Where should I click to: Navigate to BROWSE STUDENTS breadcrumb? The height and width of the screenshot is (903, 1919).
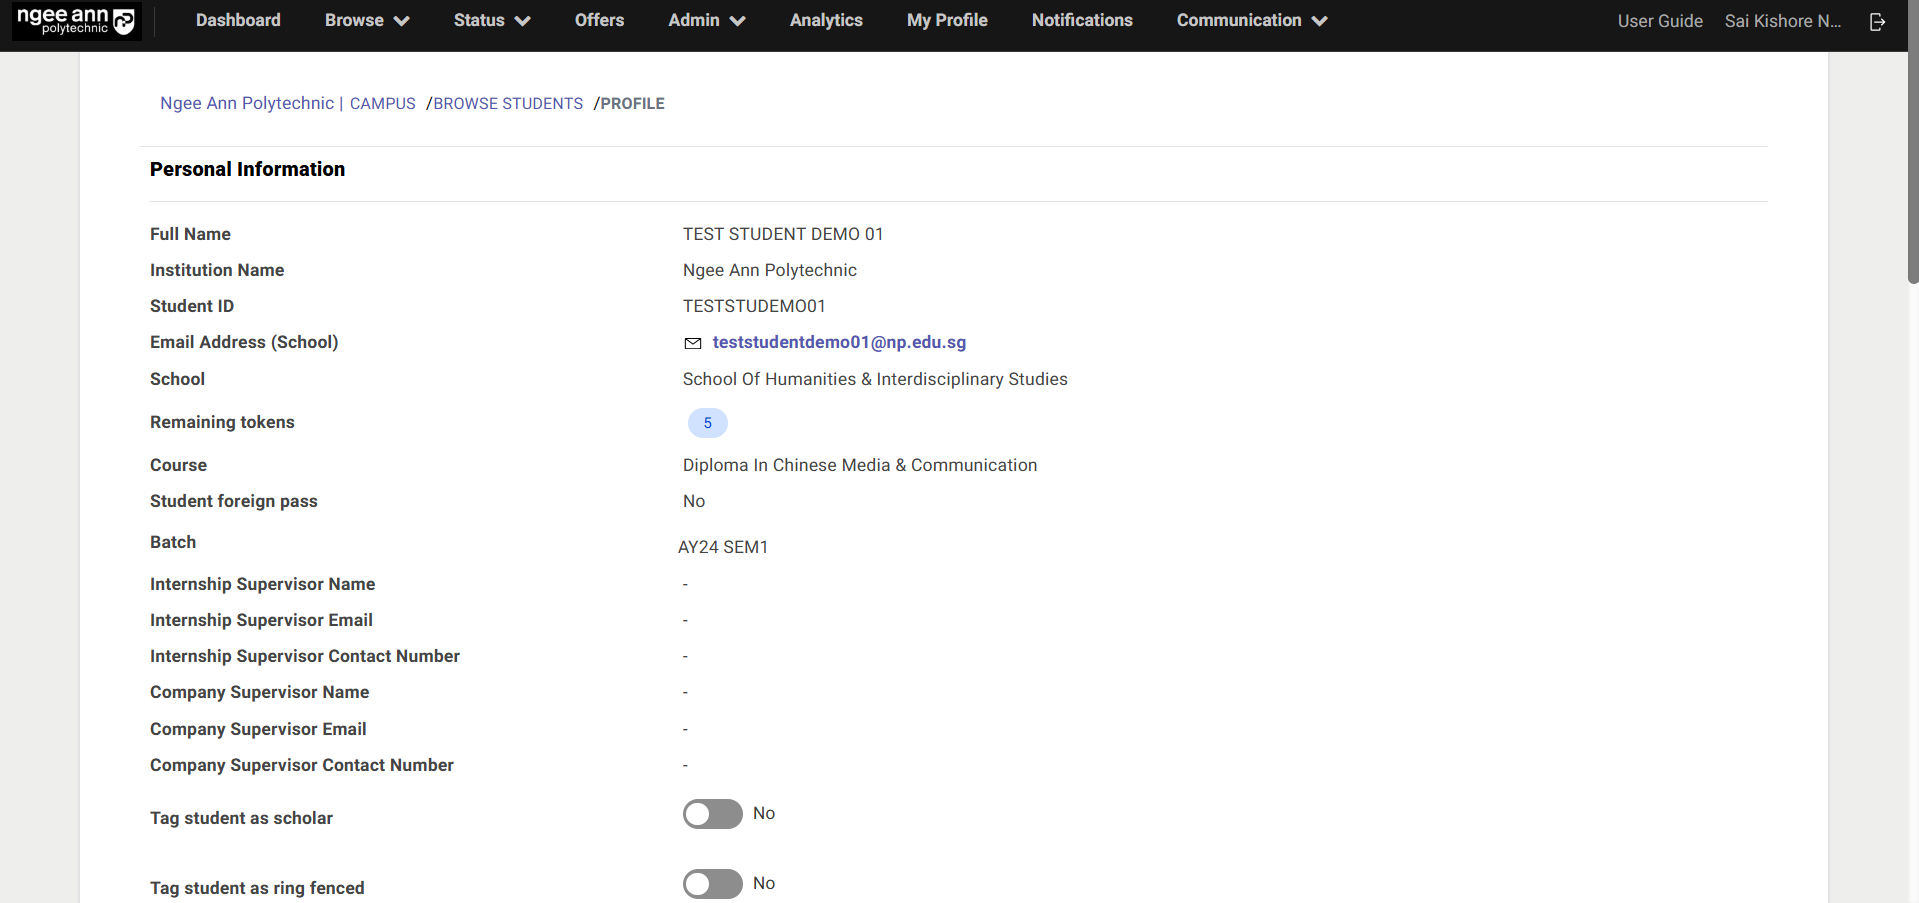(508, 104)
